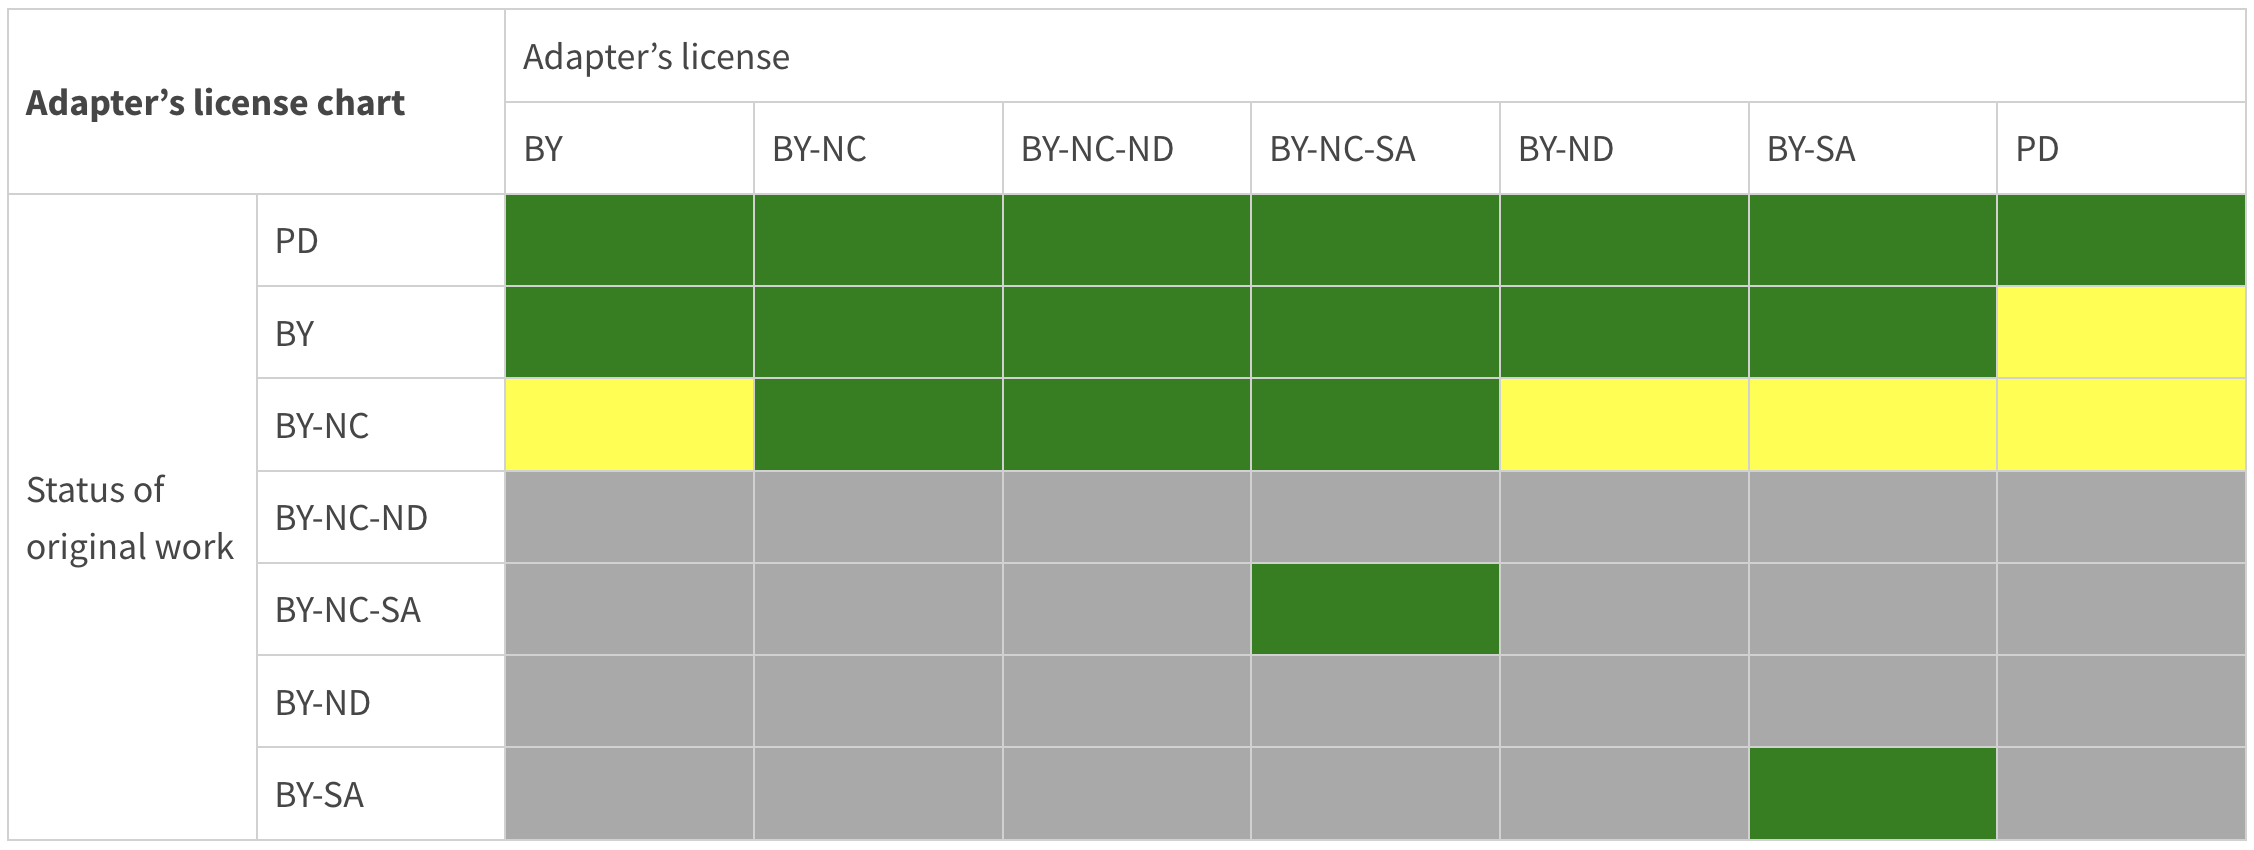Image resolution: width=2254 pixels, height=850 pixels.
Task: Select the BY-ND row label
Action: (322, 703)
